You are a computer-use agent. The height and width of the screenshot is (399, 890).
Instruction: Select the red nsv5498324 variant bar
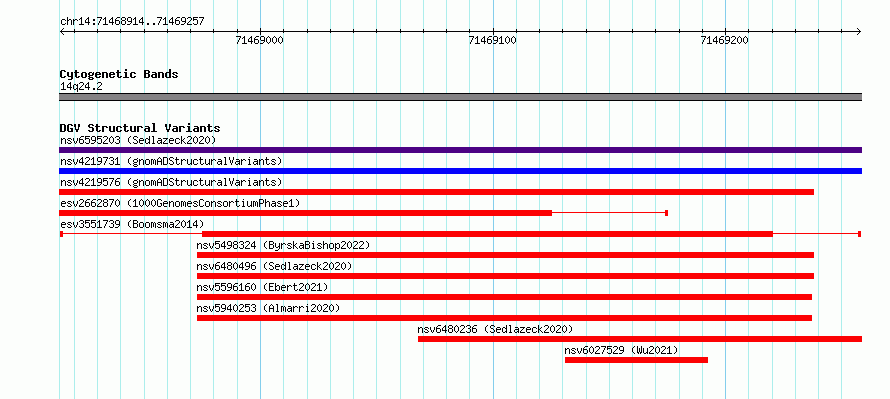click(x=505, y=255)
